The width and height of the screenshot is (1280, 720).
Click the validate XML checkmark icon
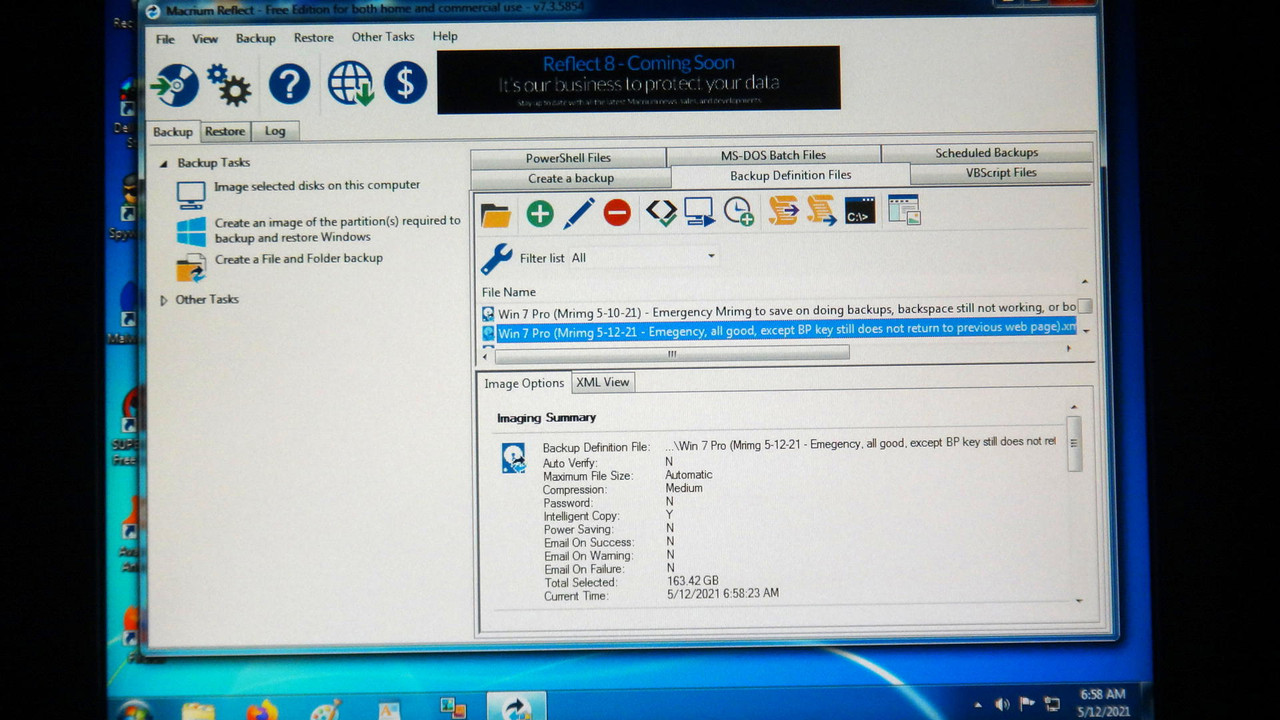660,212
